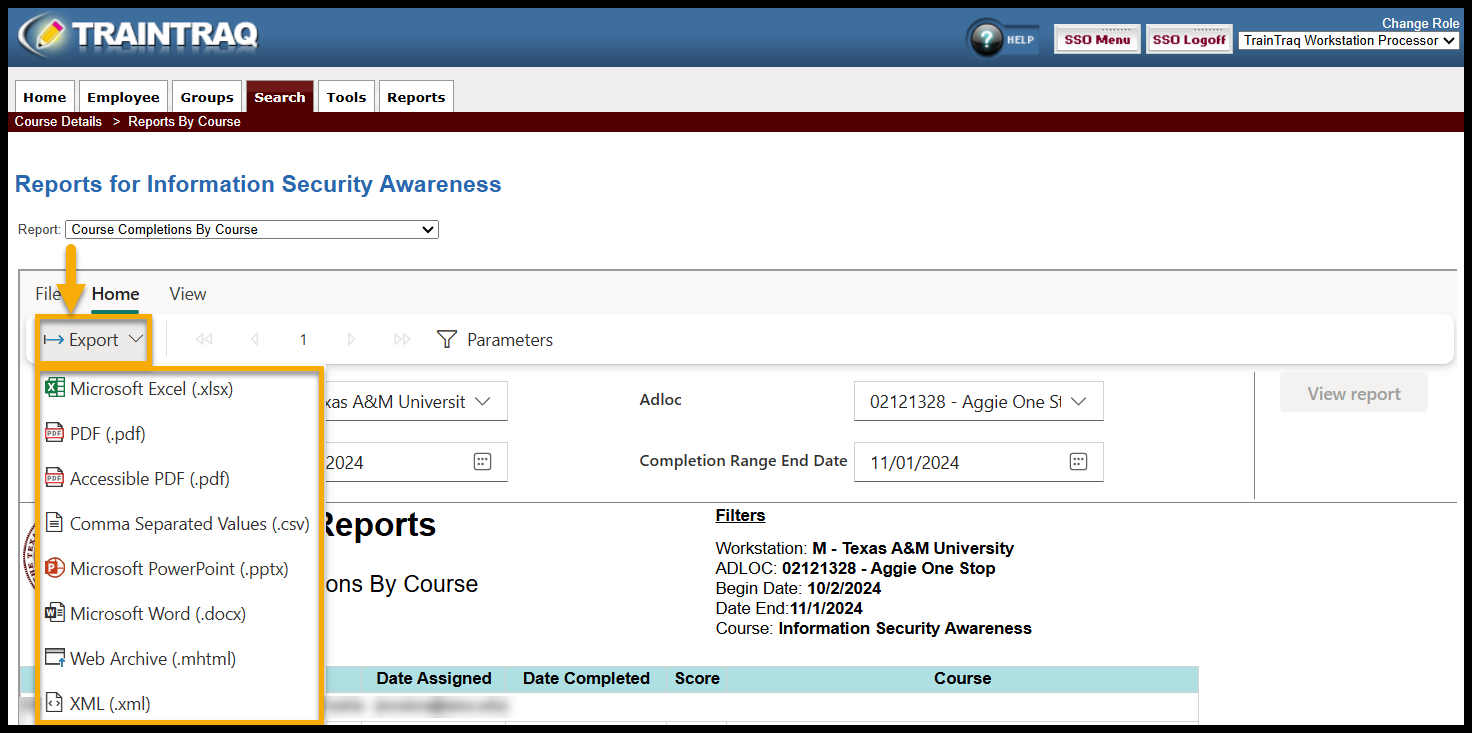1472x733 pixels.
Task: Click the SSO Logoff button
Action: pos(1188,40)
